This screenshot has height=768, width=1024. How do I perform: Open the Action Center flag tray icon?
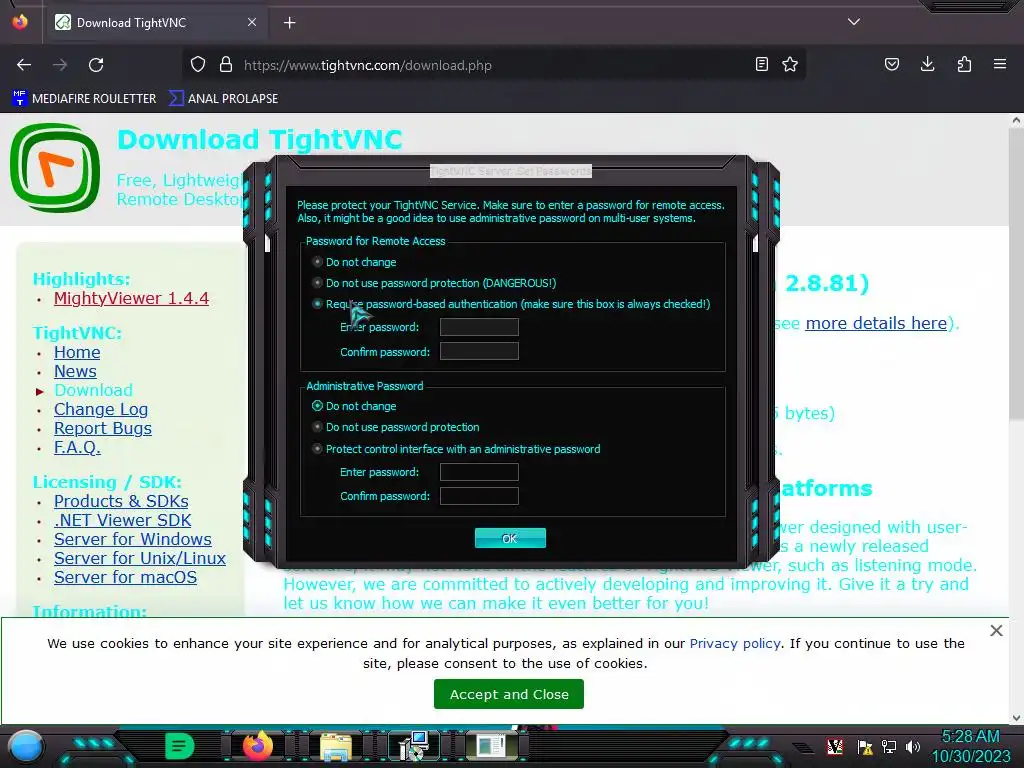click(865, 747)
